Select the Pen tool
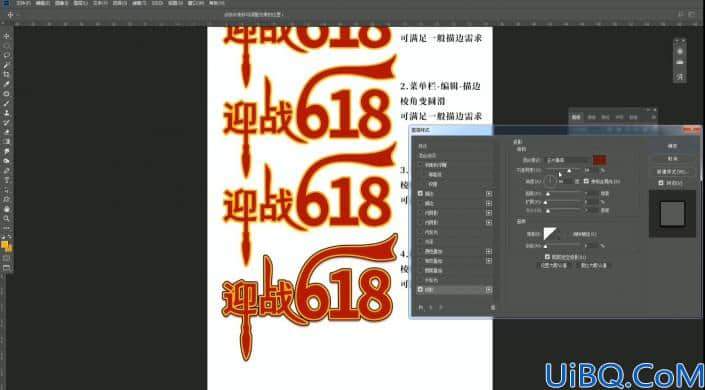The image size is (705, 390). coord(7,170)
